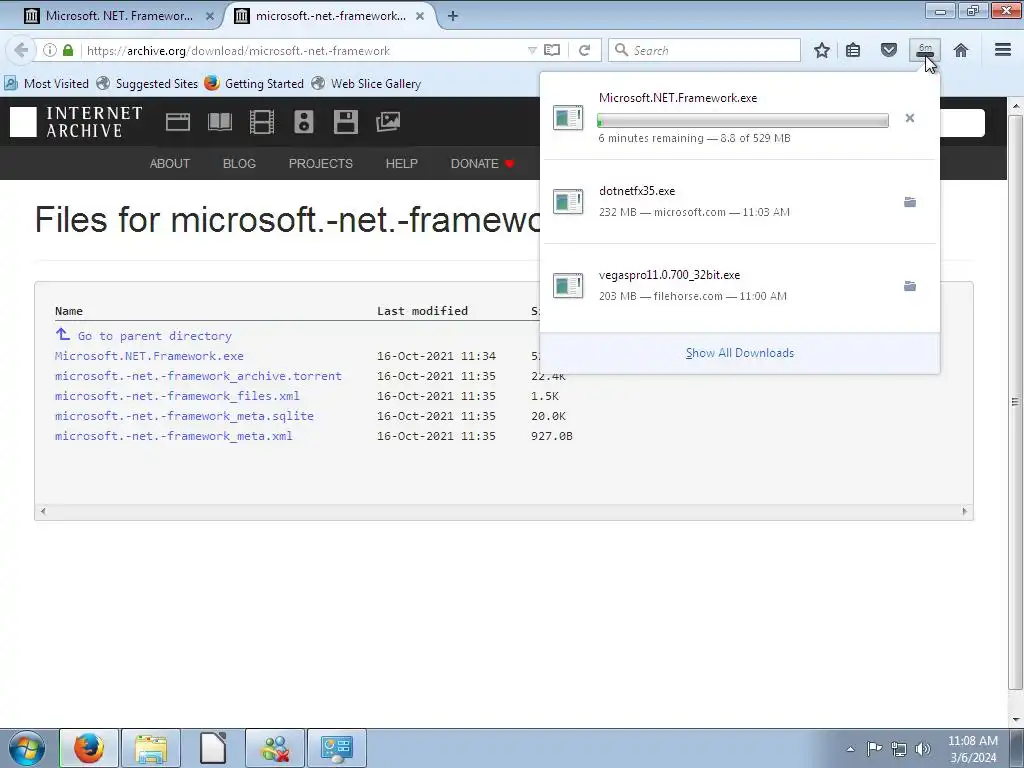This screenshot has width=1024, height=768.
Task: Open microsoft.-net.-framework_files.xml link
Action: point(177,396)
